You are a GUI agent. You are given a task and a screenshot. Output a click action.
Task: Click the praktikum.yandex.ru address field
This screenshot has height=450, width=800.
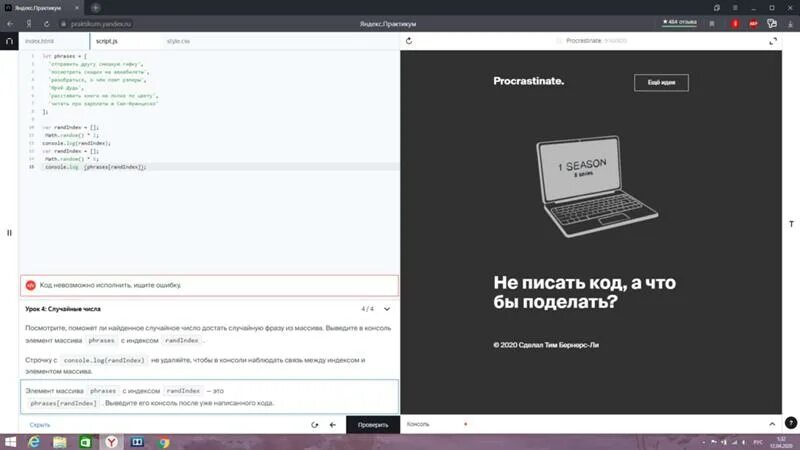[101, 23]
